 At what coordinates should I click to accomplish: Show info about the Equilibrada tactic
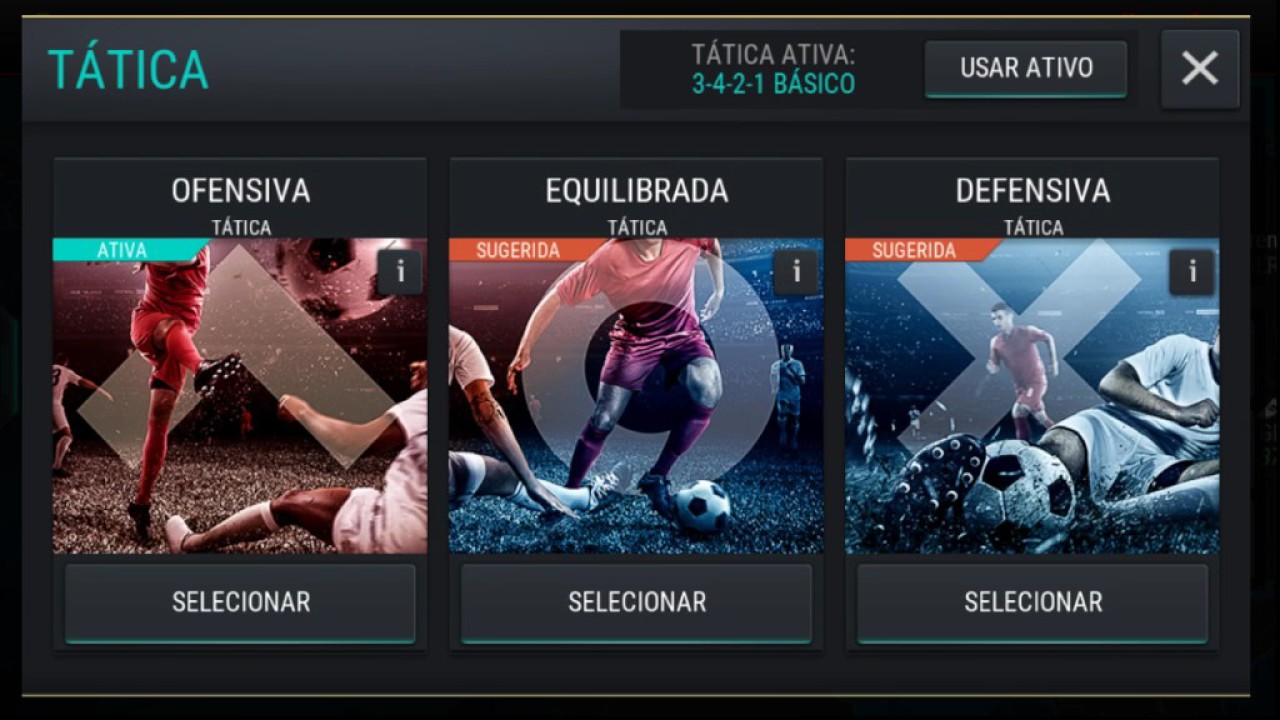point(796,272)
